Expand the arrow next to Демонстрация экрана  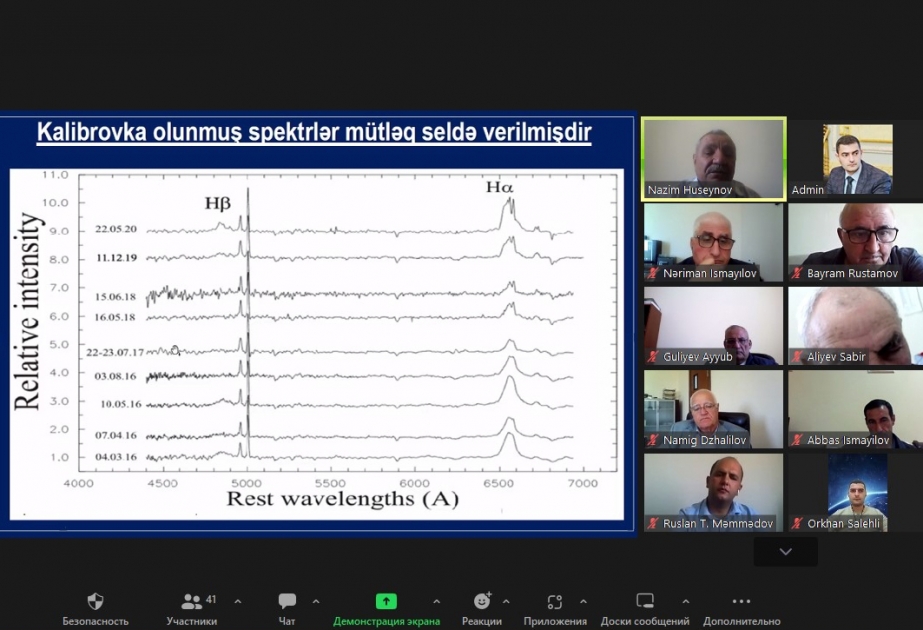click(x=436, y=602)
